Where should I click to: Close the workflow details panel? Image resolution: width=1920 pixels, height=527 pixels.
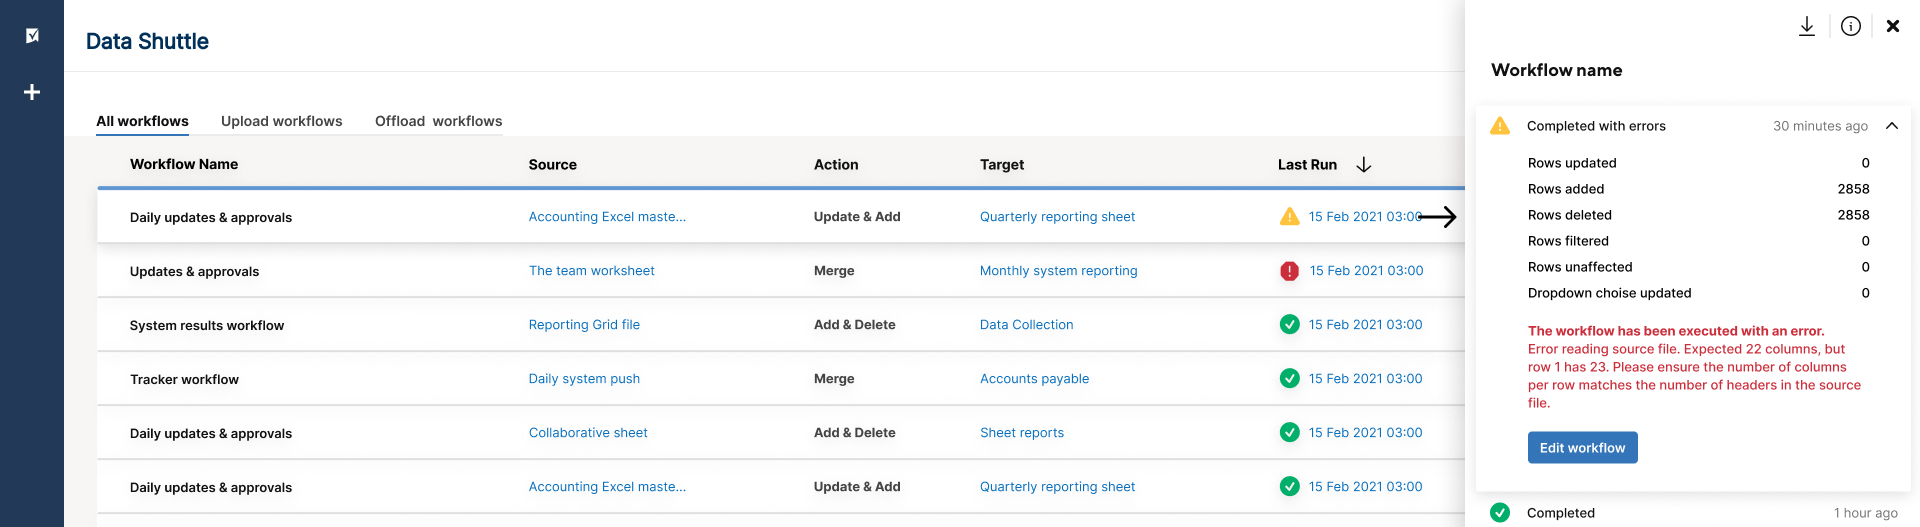pyautogui.click(x=1893, y=26)
